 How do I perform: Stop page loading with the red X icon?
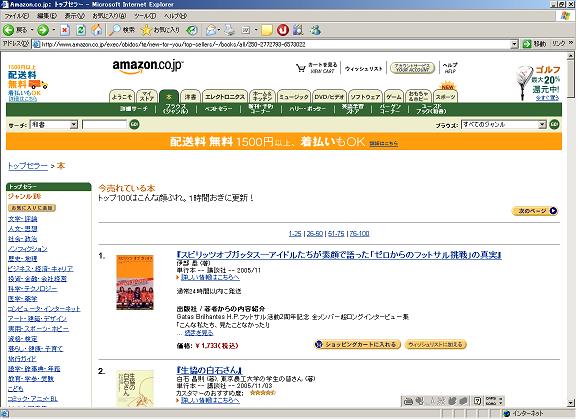coord(65,30)
